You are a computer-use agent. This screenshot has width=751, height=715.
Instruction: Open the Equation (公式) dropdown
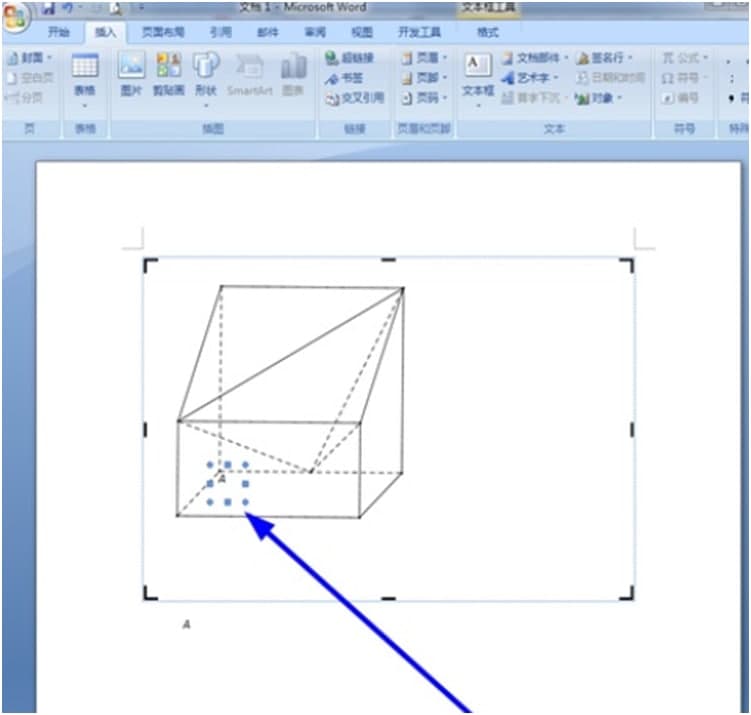(685, 58)
